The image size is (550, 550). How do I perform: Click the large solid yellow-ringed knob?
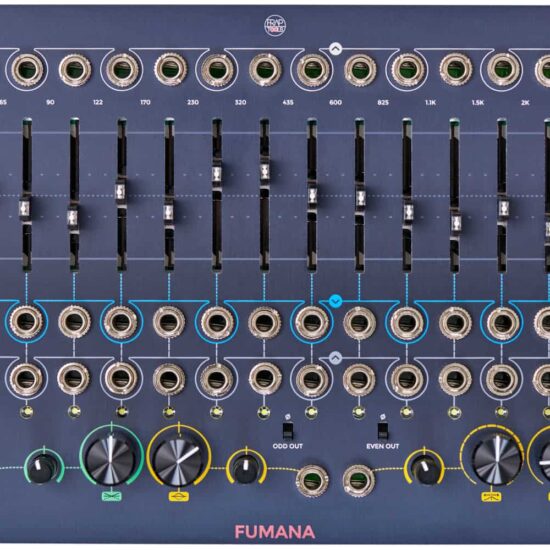178,463
